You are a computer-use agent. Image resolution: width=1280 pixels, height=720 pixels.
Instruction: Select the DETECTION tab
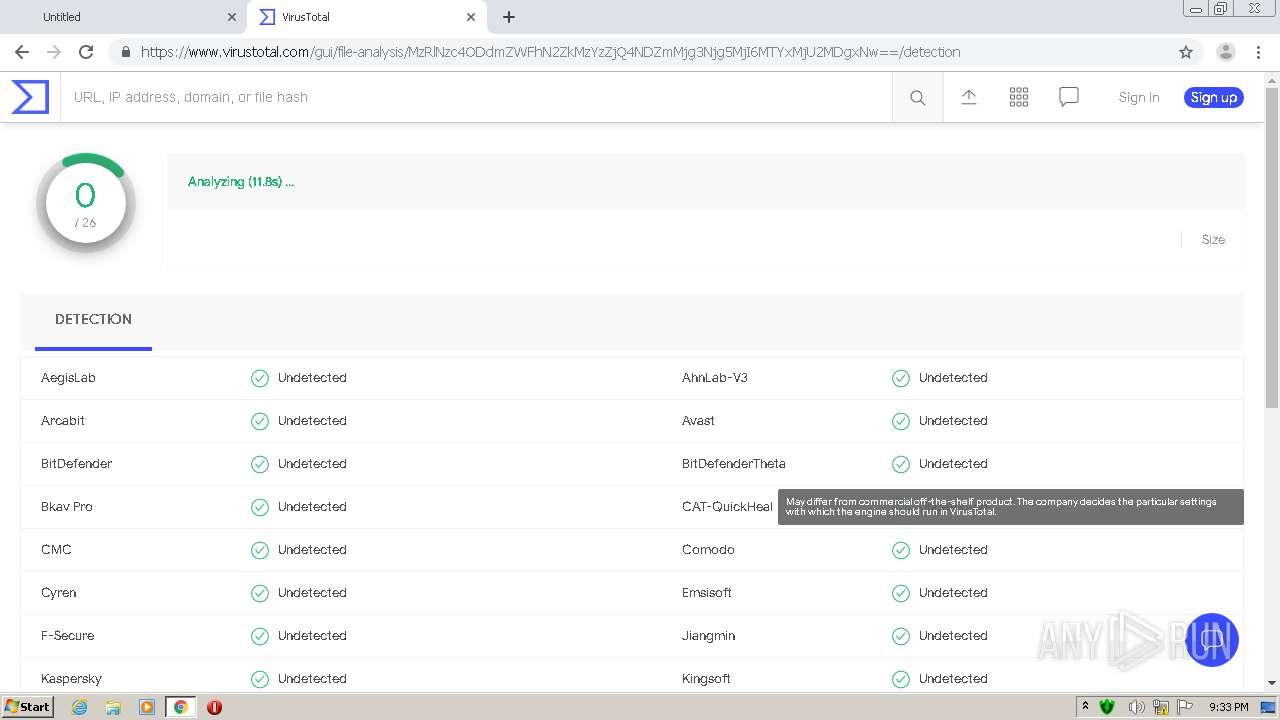[93, 320]
